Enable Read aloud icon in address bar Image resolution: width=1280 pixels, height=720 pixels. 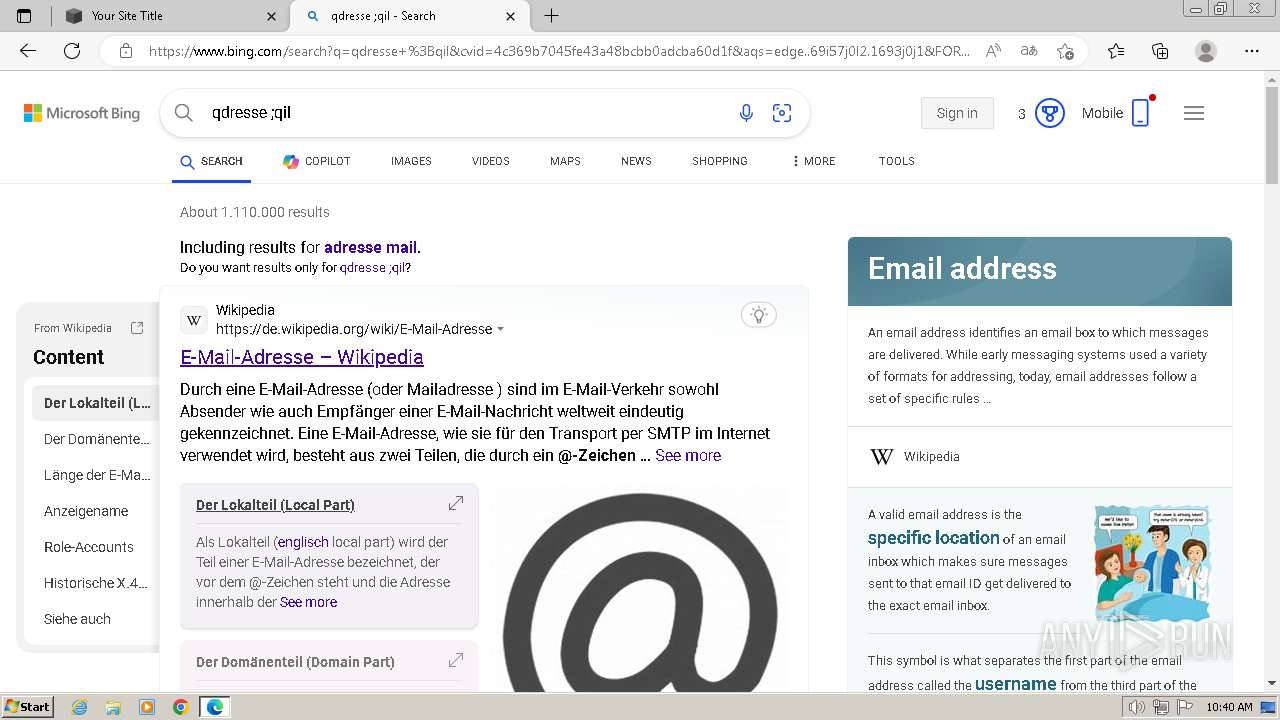993,51
